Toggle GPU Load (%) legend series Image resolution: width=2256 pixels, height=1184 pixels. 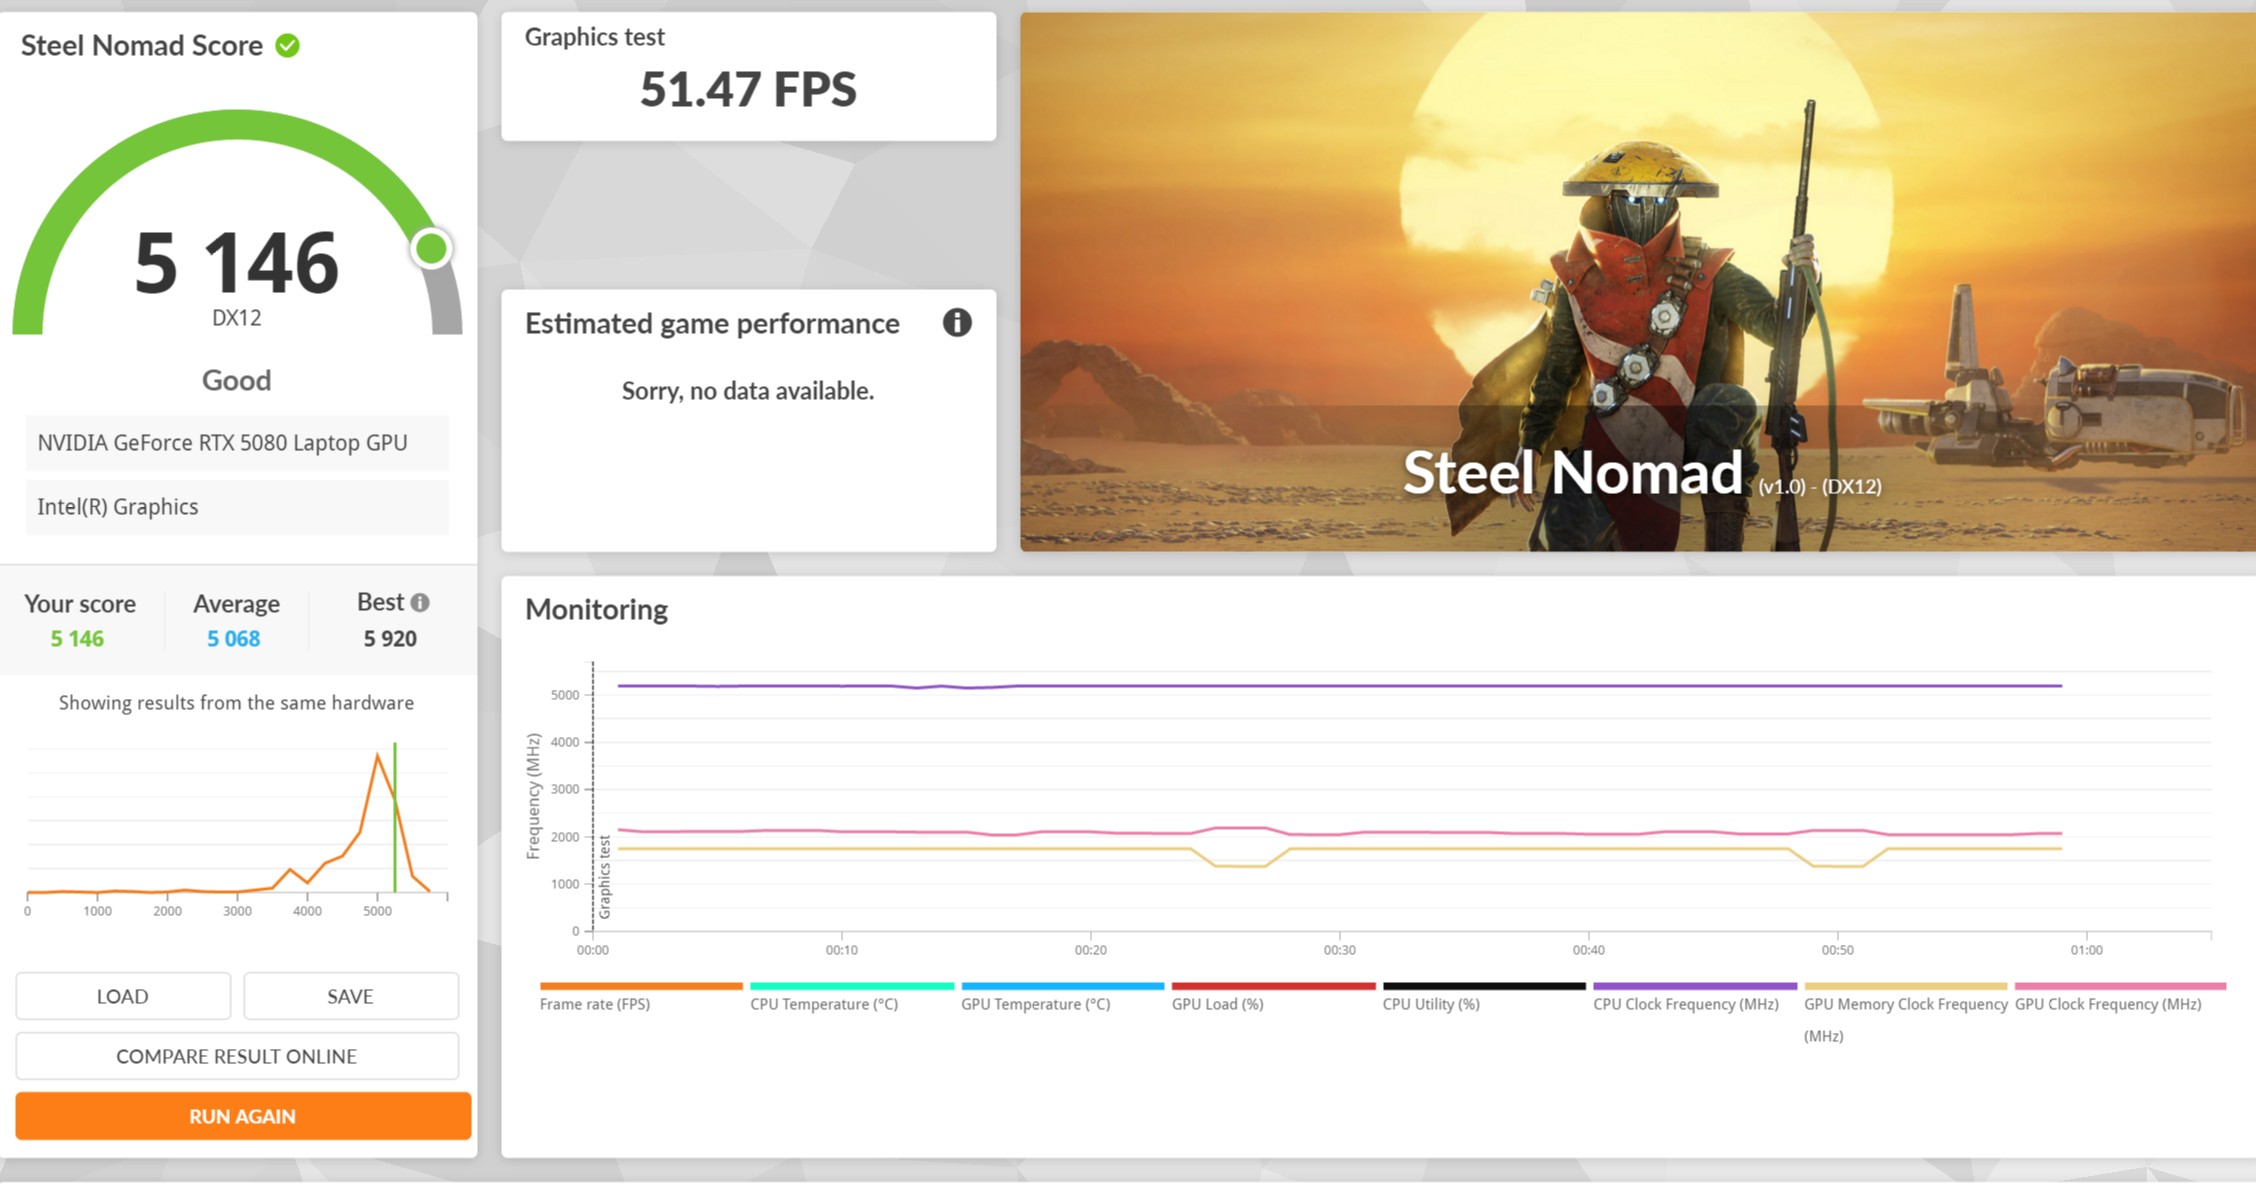pos(1217,1004)
